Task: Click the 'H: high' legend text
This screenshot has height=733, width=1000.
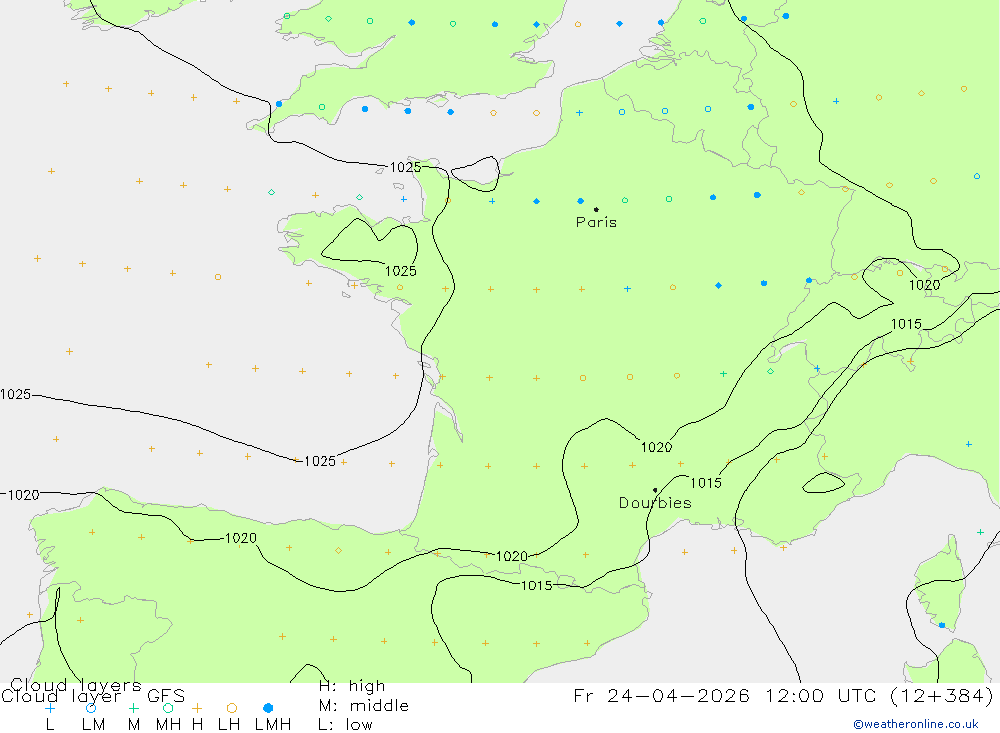Action: 351,686
